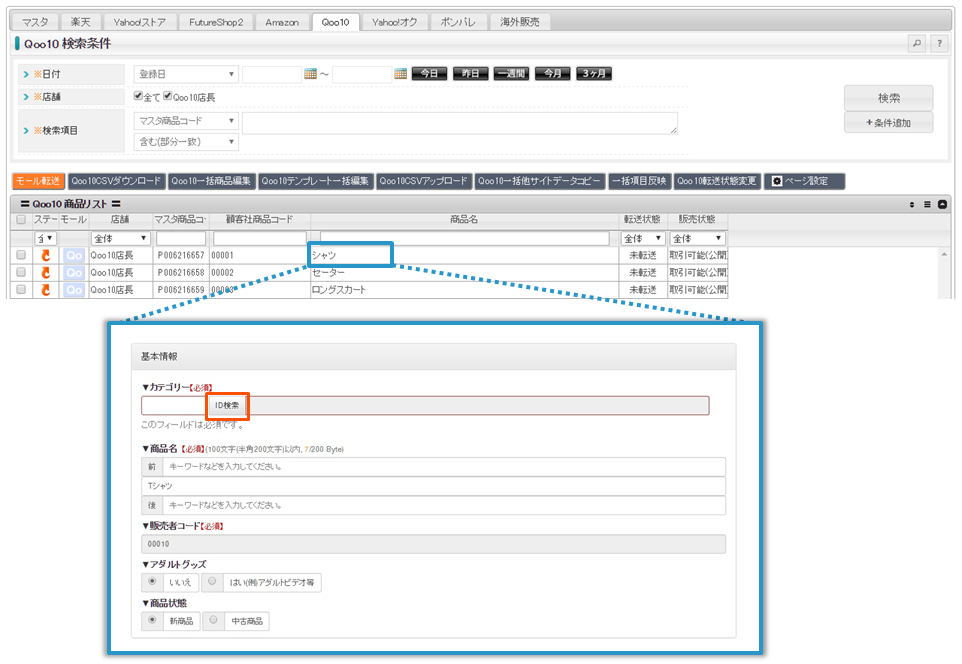This screenshot has height=664, width=962.
Task: Select いいえ radio for adult goods
Action: coord(152,581)
